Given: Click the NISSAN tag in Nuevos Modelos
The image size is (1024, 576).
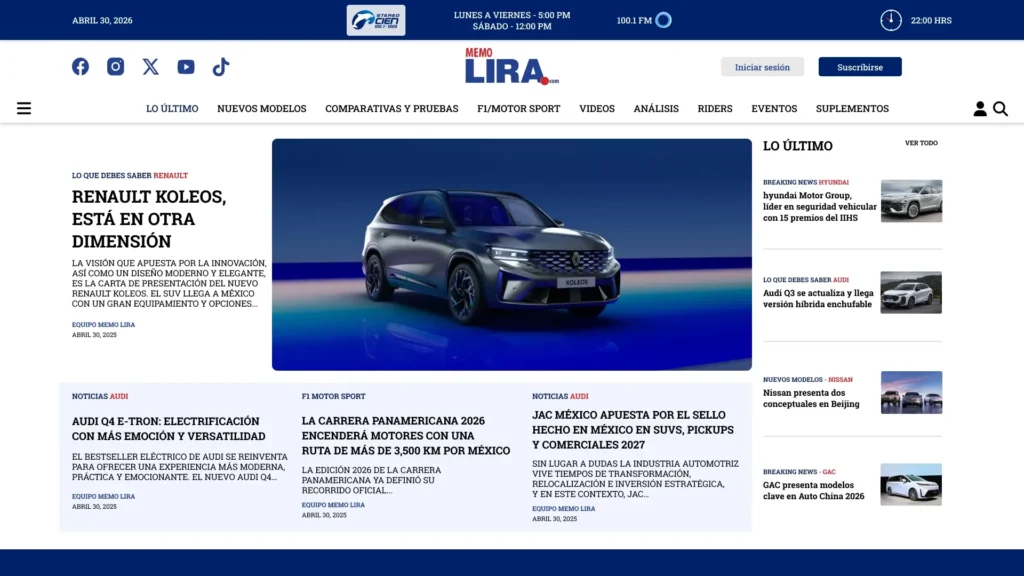Looking at the screenshot, I should coord(840,379).
